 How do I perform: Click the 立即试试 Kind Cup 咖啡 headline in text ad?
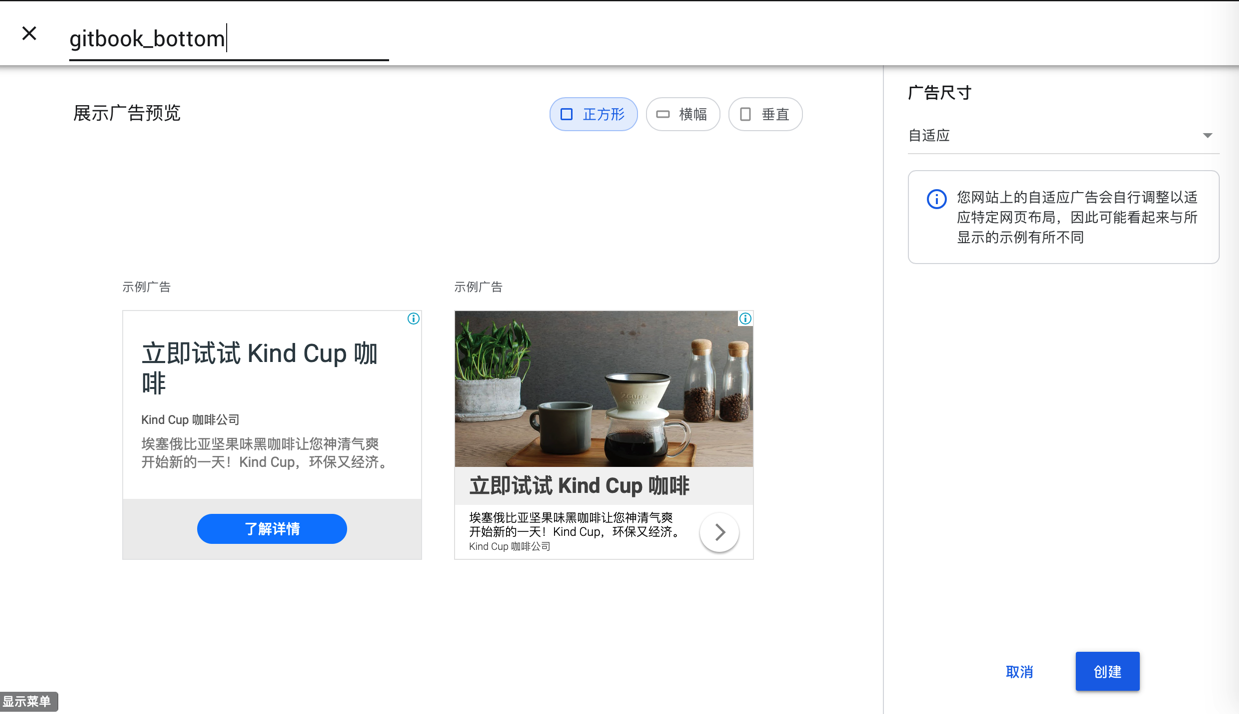pyautogui.click(x=260, y=368)
